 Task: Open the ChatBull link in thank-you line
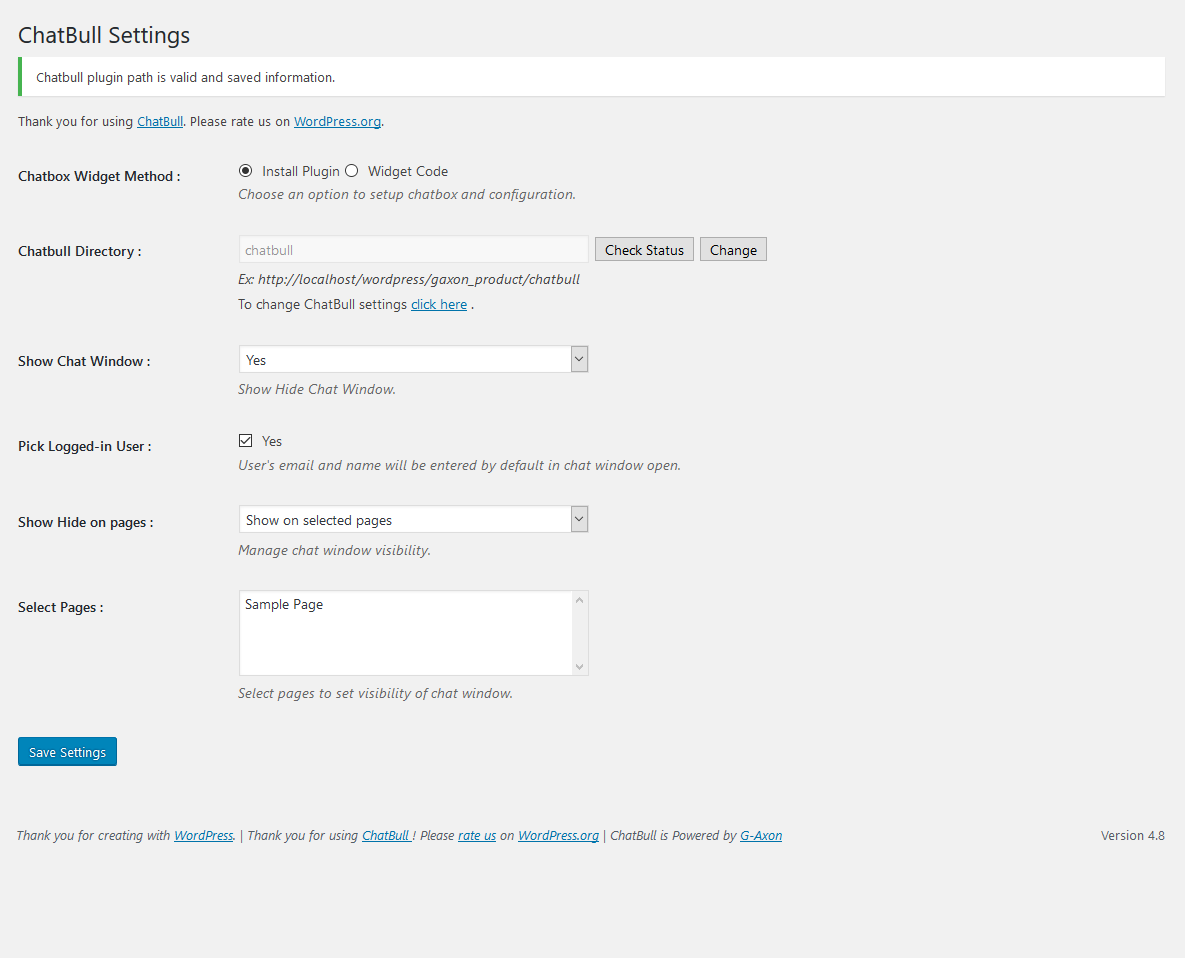(x=160, y=122)
